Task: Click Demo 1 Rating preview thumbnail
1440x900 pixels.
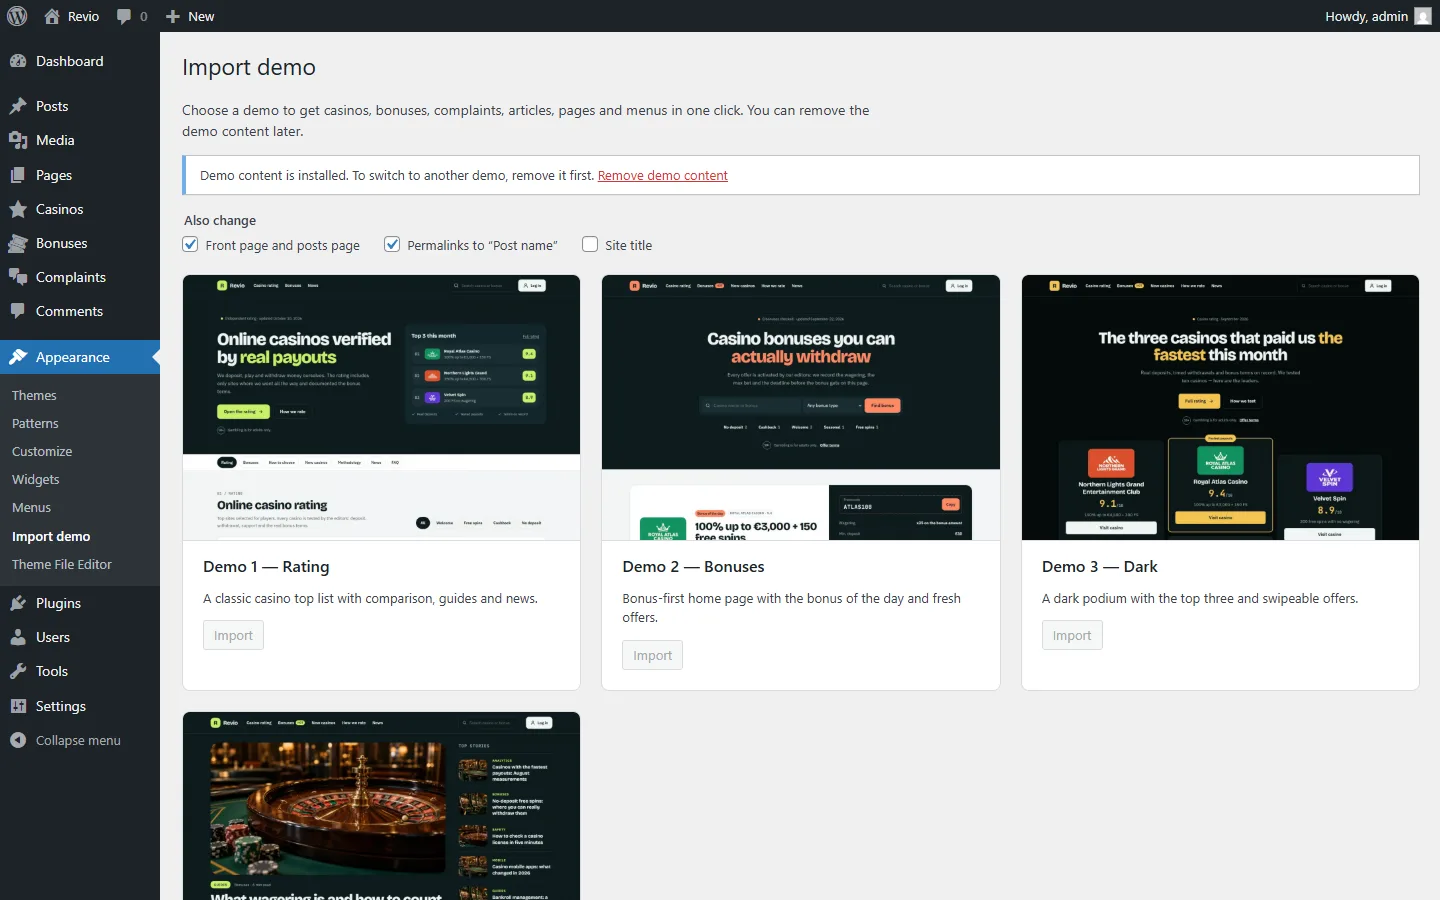Action: (x=381, y=407)
